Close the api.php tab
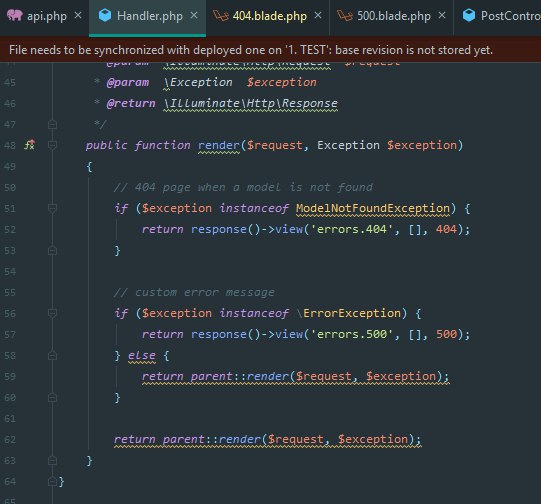This screenshot has width=541, height=504. [78, 16]
